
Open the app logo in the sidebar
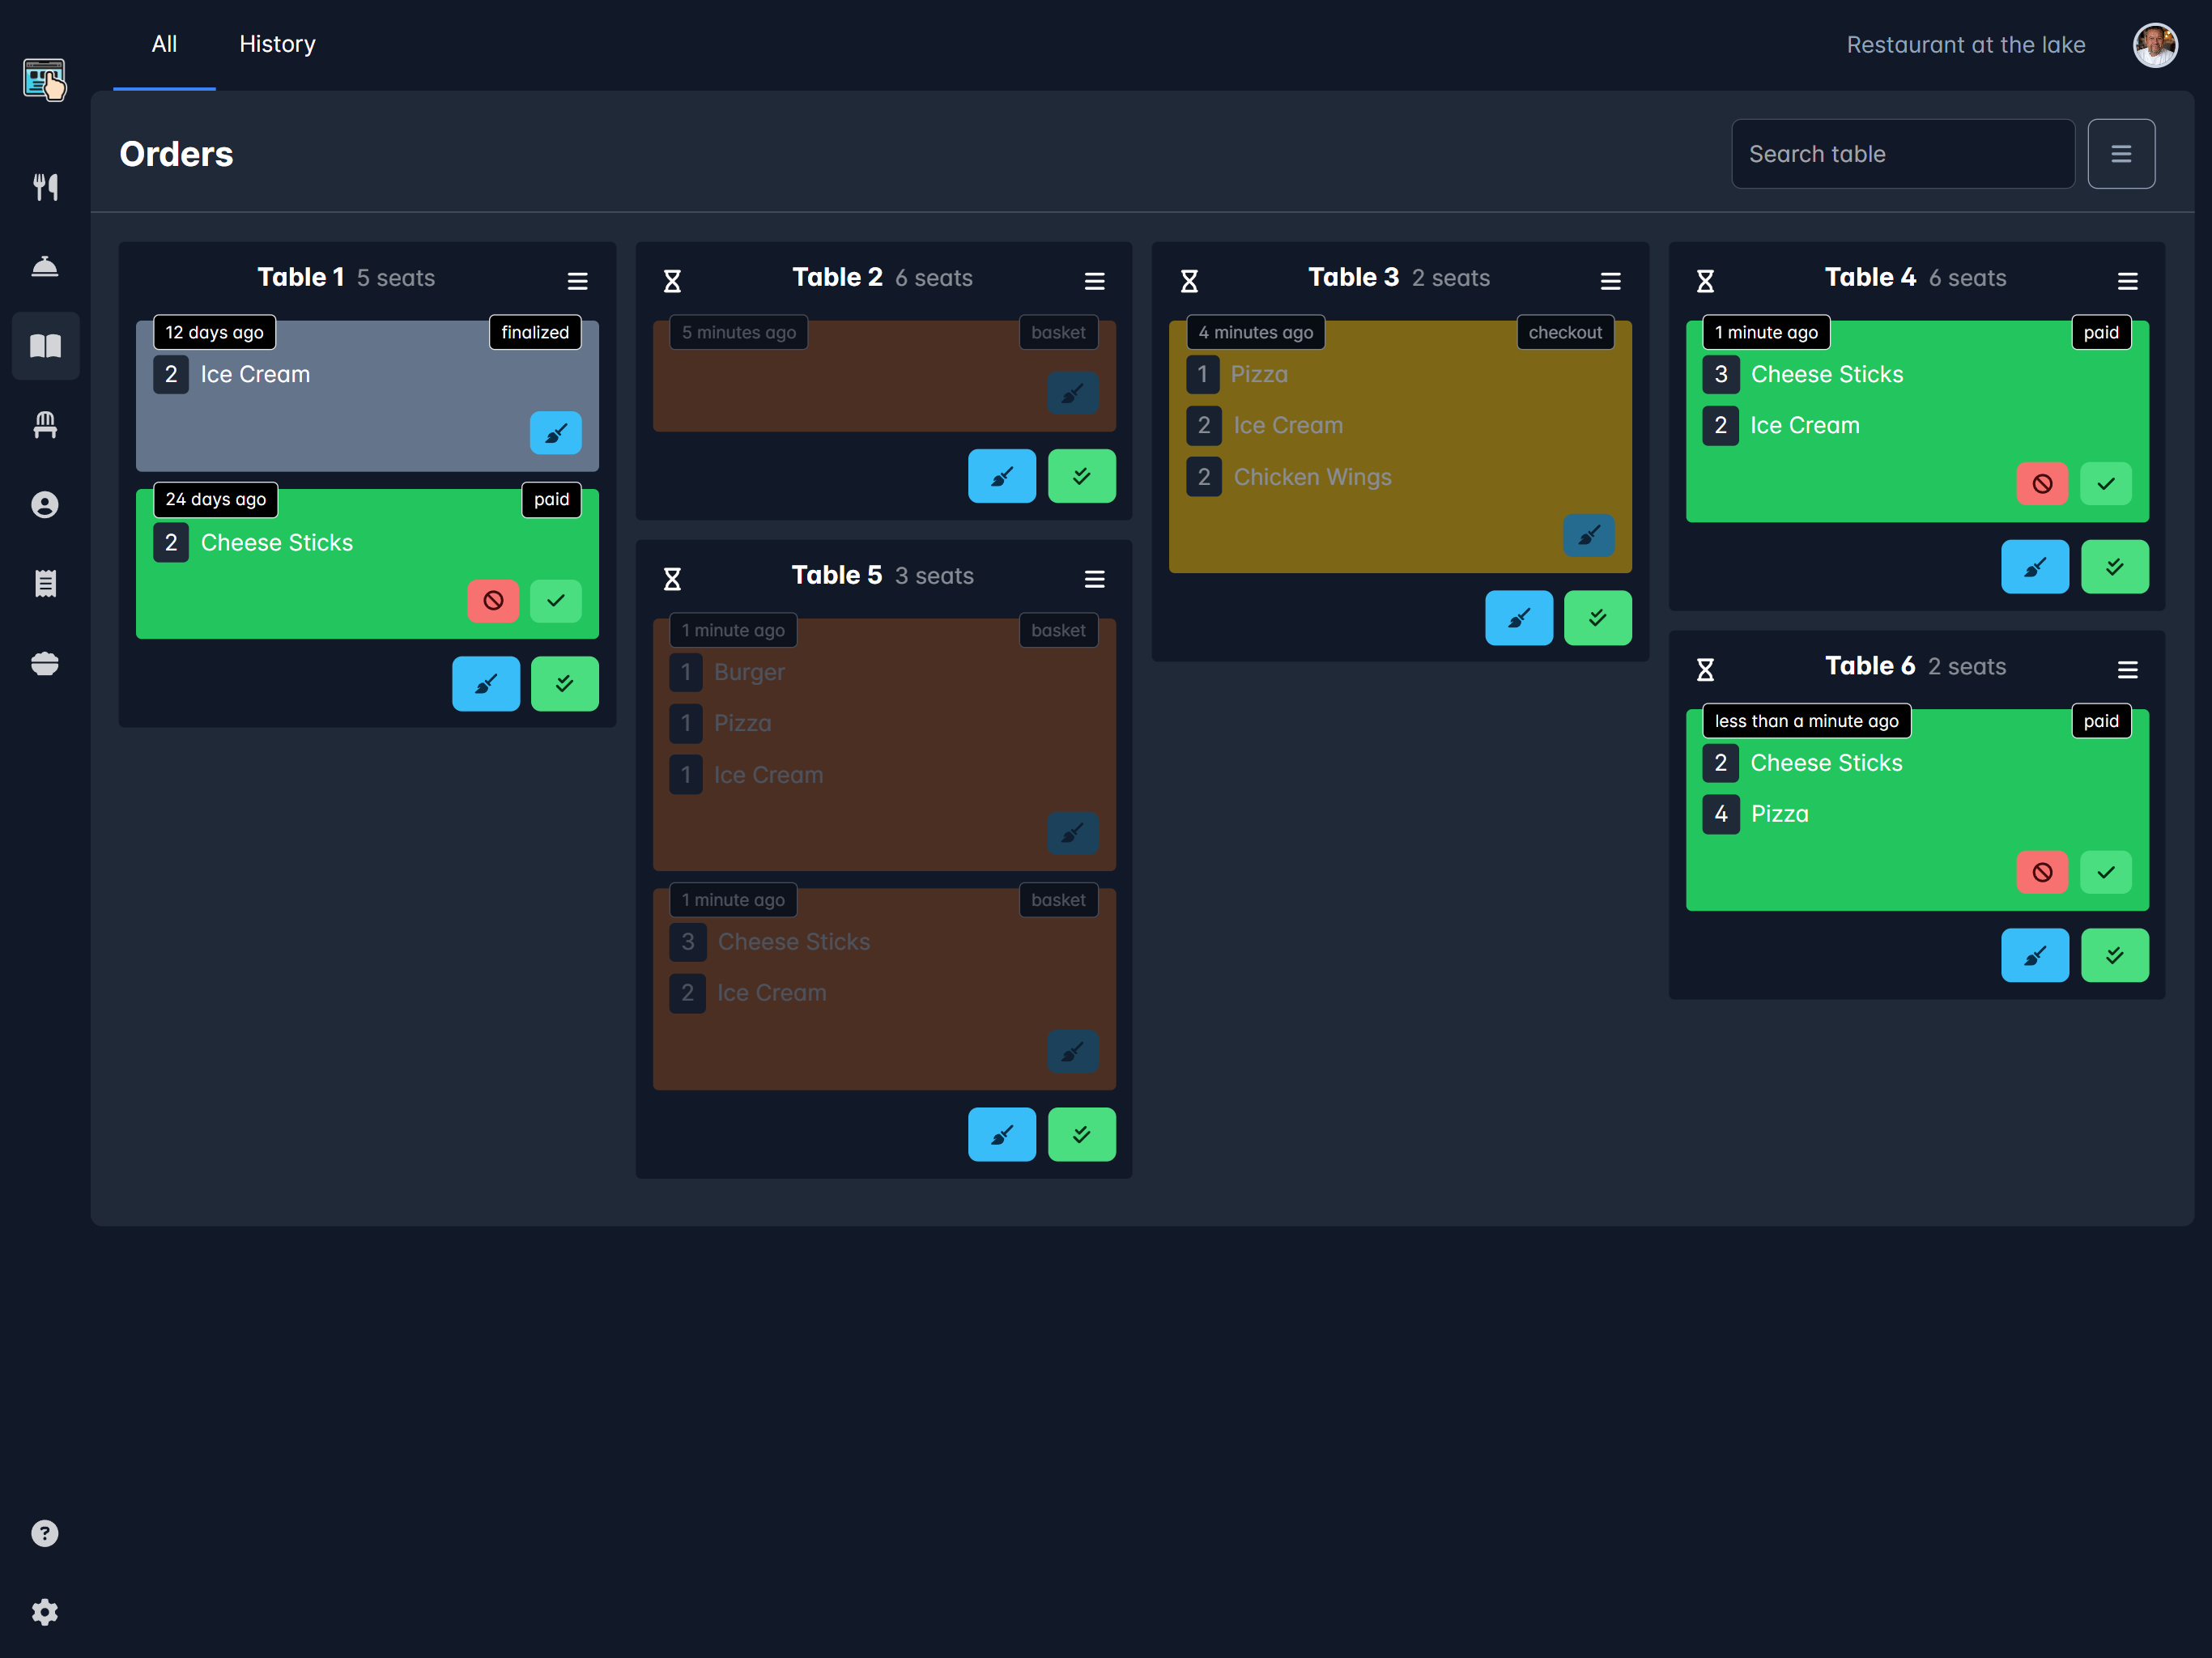pos(45,79)
